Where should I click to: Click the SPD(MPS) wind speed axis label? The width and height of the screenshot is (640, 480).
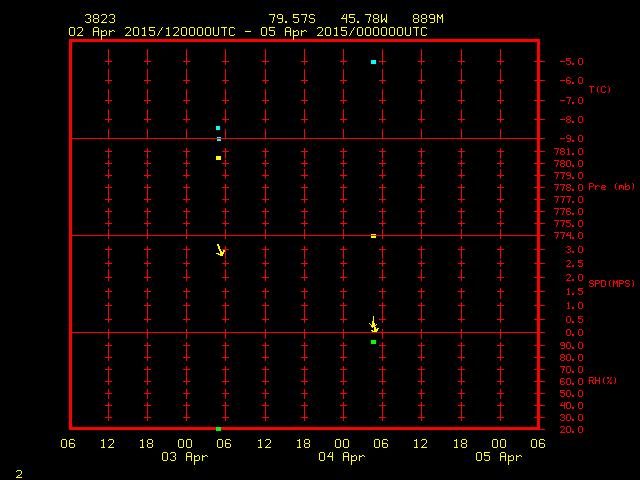(x=612, y=284)
